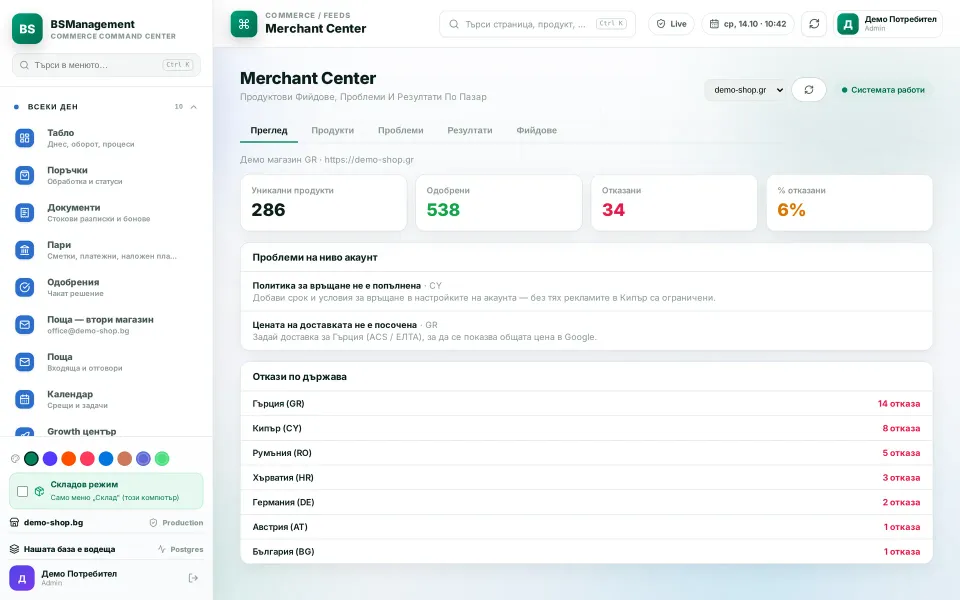The width and height of the screenshot is (960, 600).
Task: Click the Одобрени 538 card
Action: click(x=498, y=203)
